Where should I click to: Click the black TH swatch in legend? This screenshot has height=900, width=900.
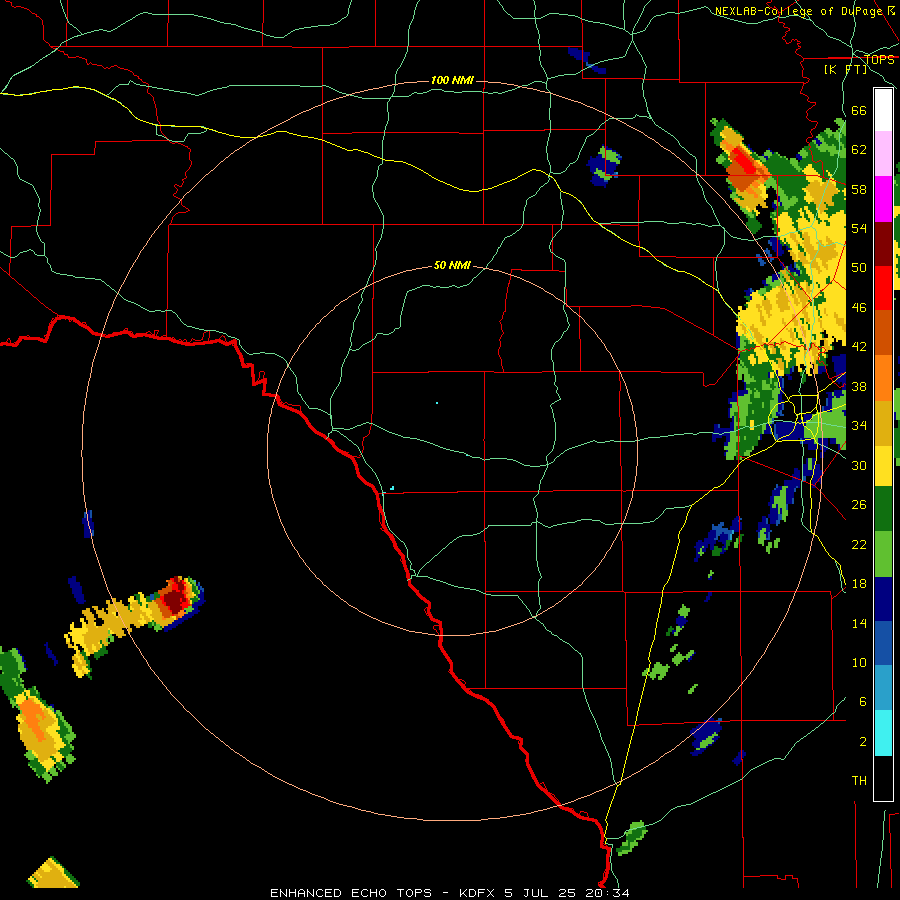pos(883,778)
